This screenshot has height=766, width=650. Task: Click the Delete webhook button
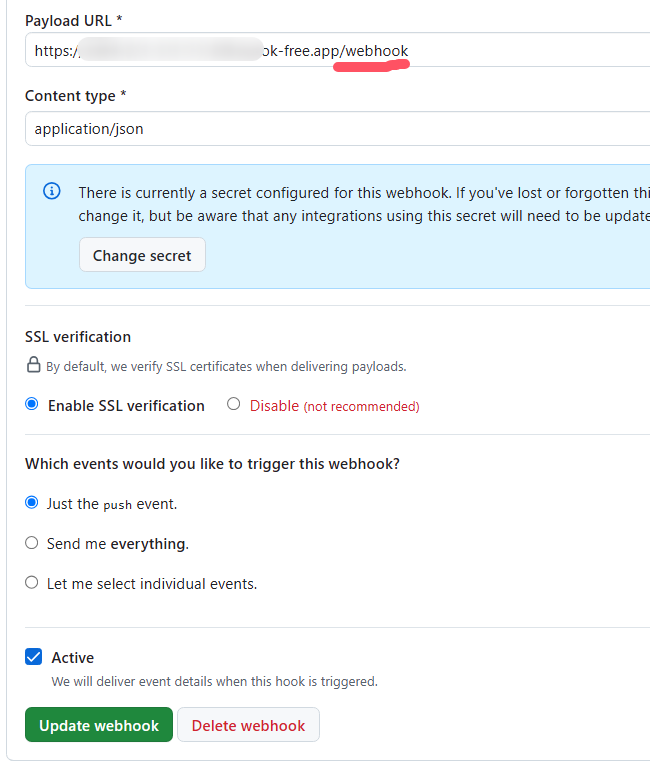pos(248,726)
